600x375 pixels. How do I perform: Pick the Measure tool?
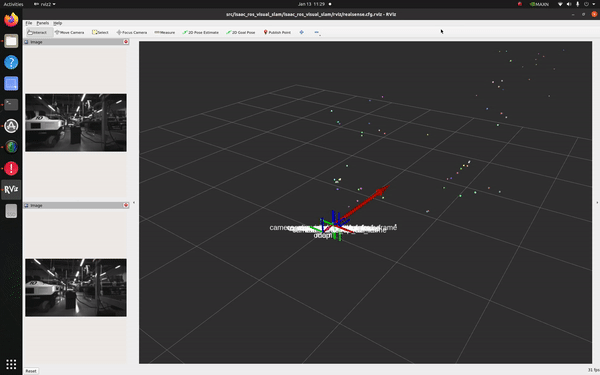click(x=165, y=33)
